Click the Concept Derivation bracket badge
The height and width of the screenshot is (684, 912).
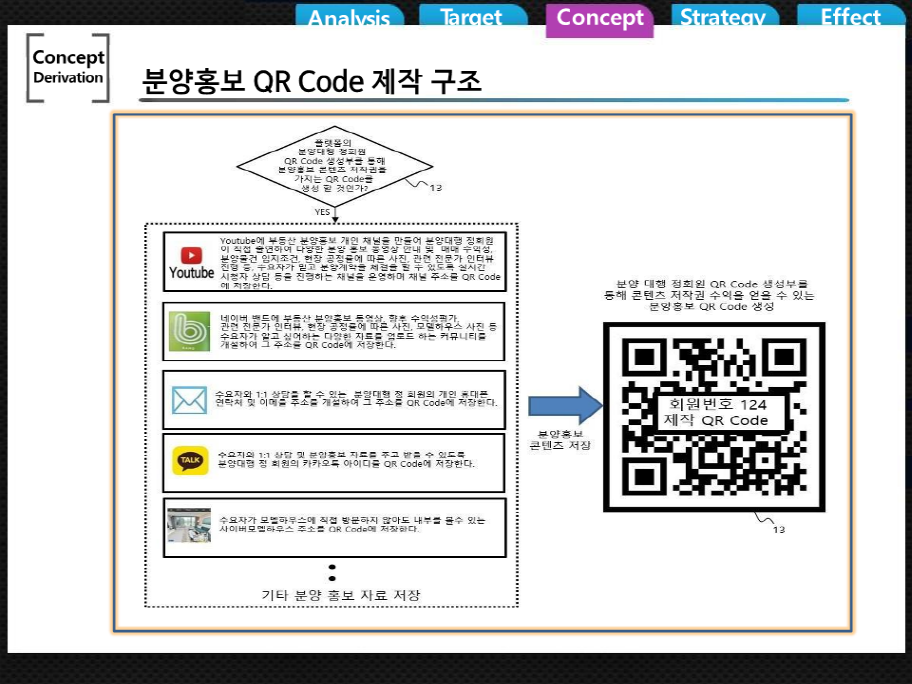(68, 68)
